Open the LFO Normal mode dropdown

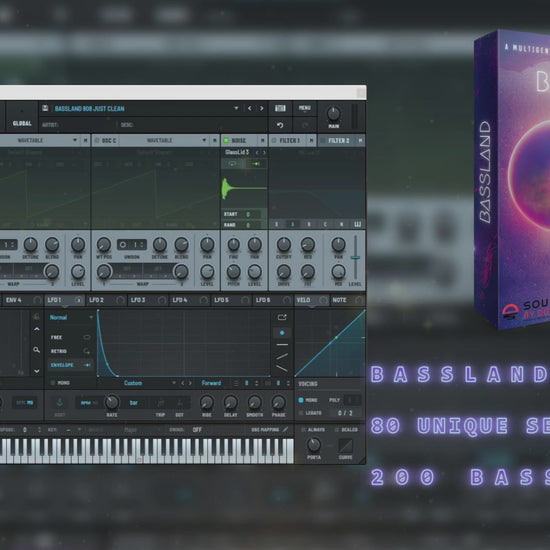pyautogui.click(x=71, y=317)
